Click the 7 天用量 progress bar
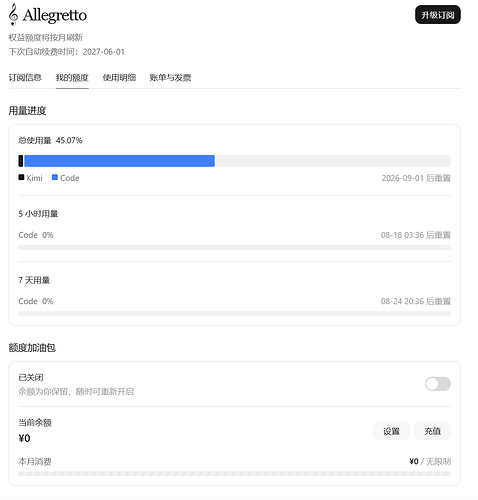Image resolution: width=478 pixels, height=500 pixels. 234,313
